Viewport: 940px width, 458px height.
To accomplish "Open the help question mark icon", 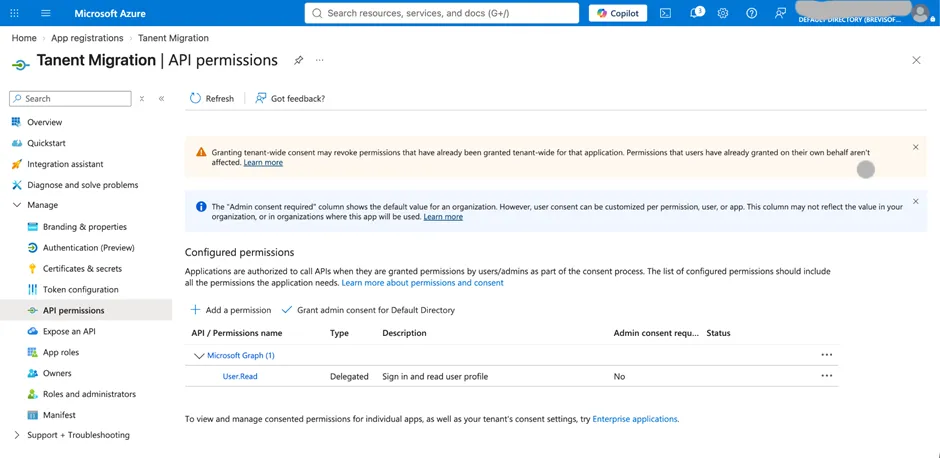I will pyautogui.click(x=751, y=13).
